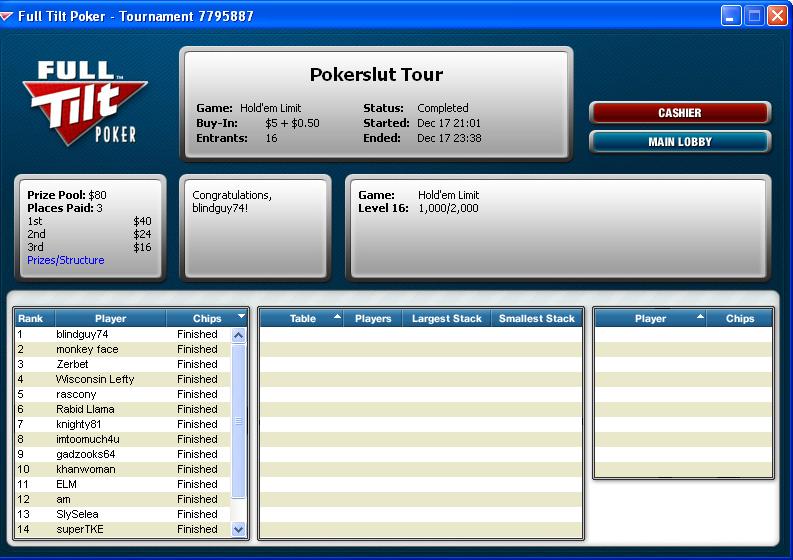Select player knighty81 row
This screenshot has height=560, width=793.
pyautogui.click(x=123, y=424)
